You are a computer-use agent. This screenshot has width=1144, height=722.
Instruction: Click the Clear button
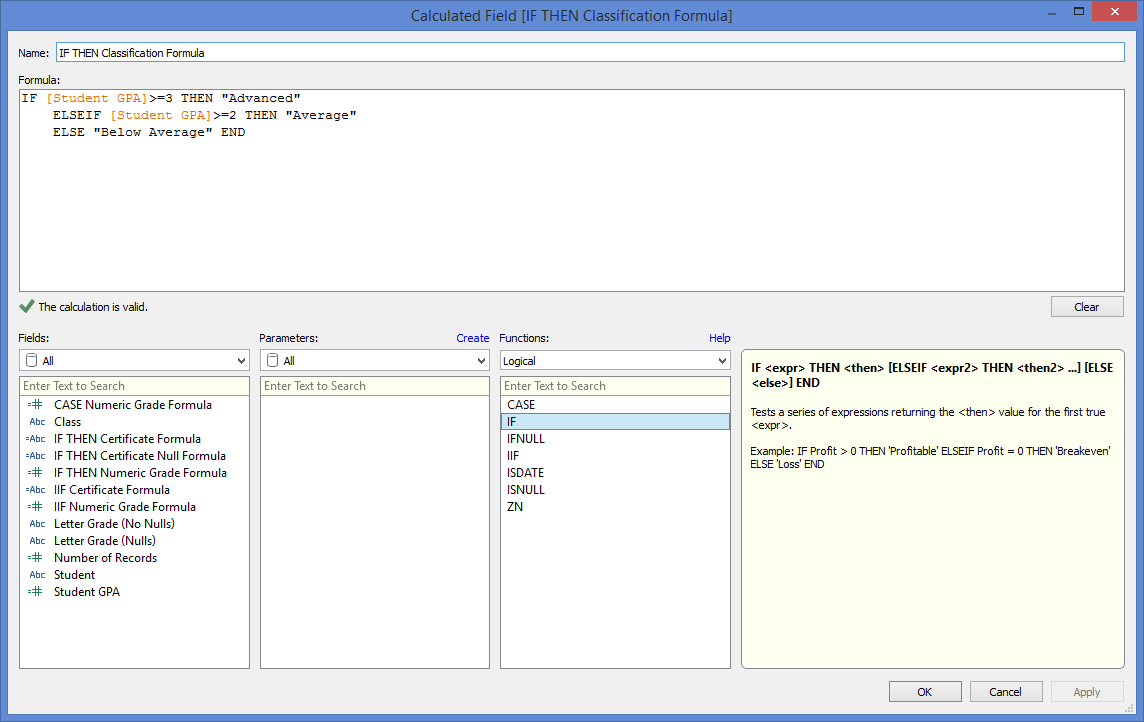pos(1086,307)
